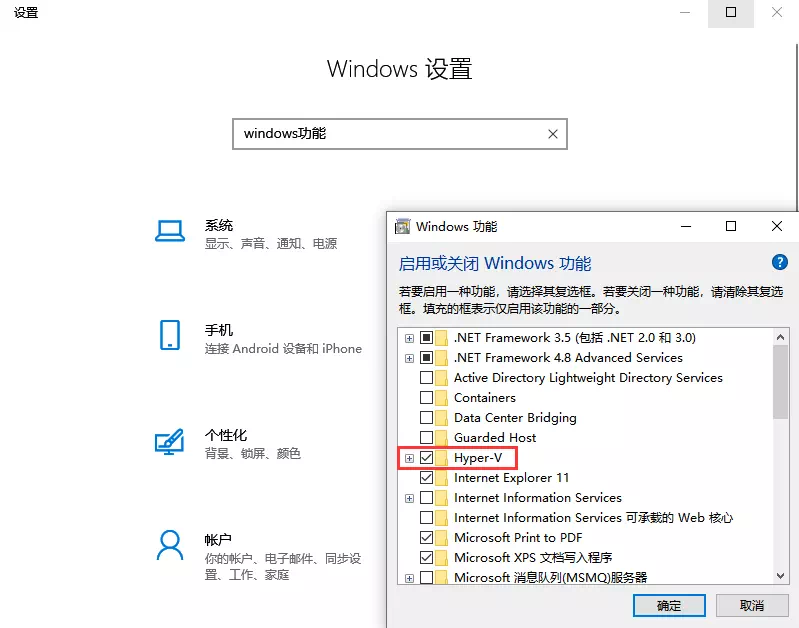The width and height of the screenshot is (799, 628).
Task: Click the blue help question mark icon
Action: [x=780, y=262]
